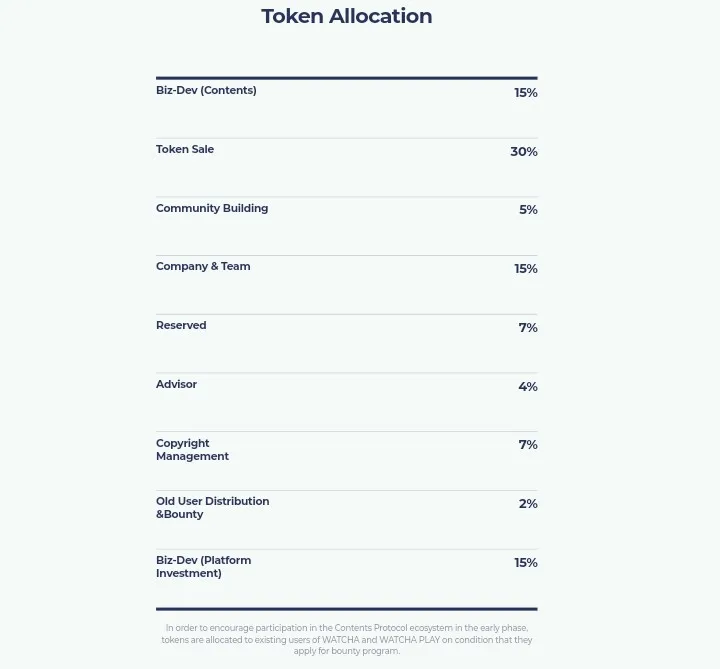This screenshot has width=720, height=669.
Task: Select the Community Building label
Action: coord(212,208)
